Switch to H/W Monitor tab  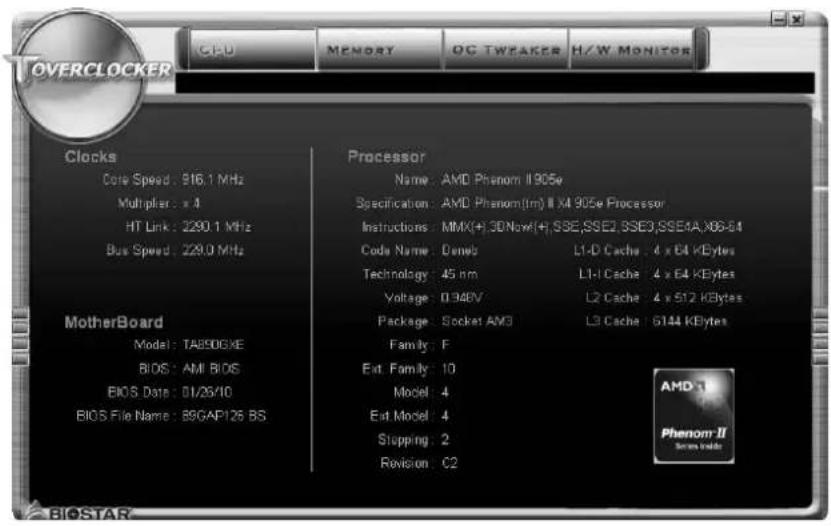tap(631, 49)
